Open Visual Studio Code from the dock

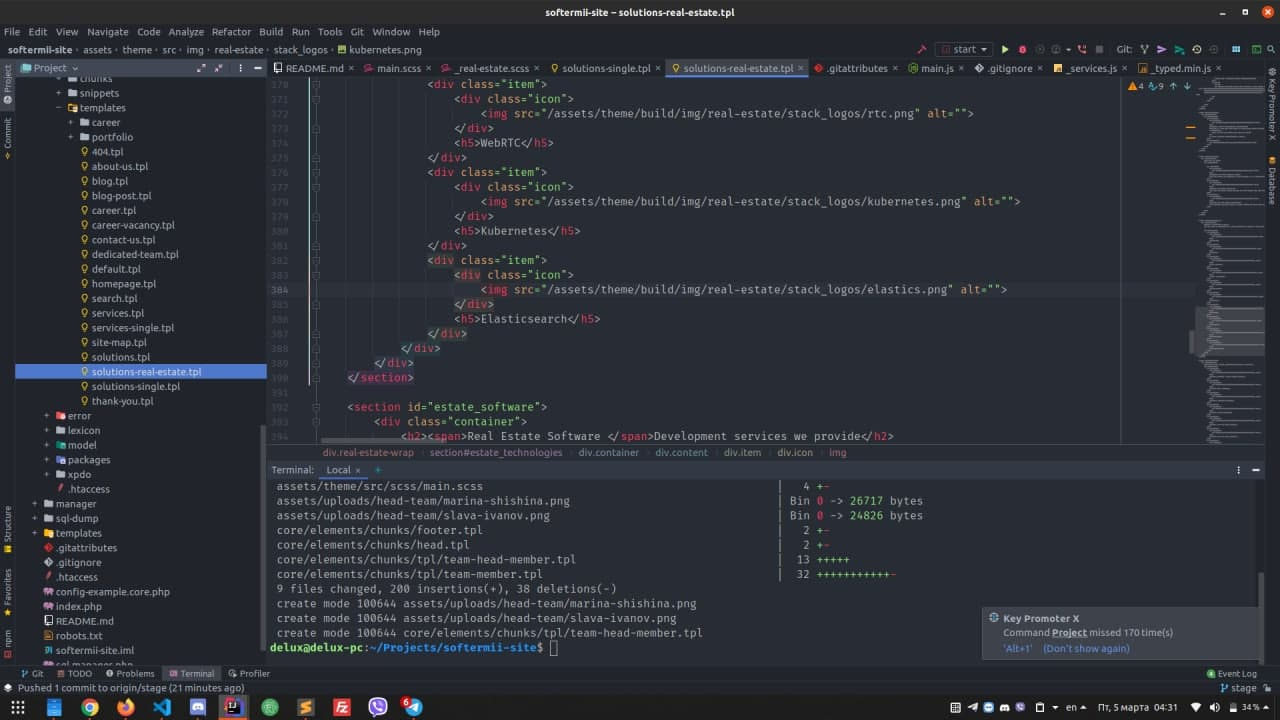point(162,707)
